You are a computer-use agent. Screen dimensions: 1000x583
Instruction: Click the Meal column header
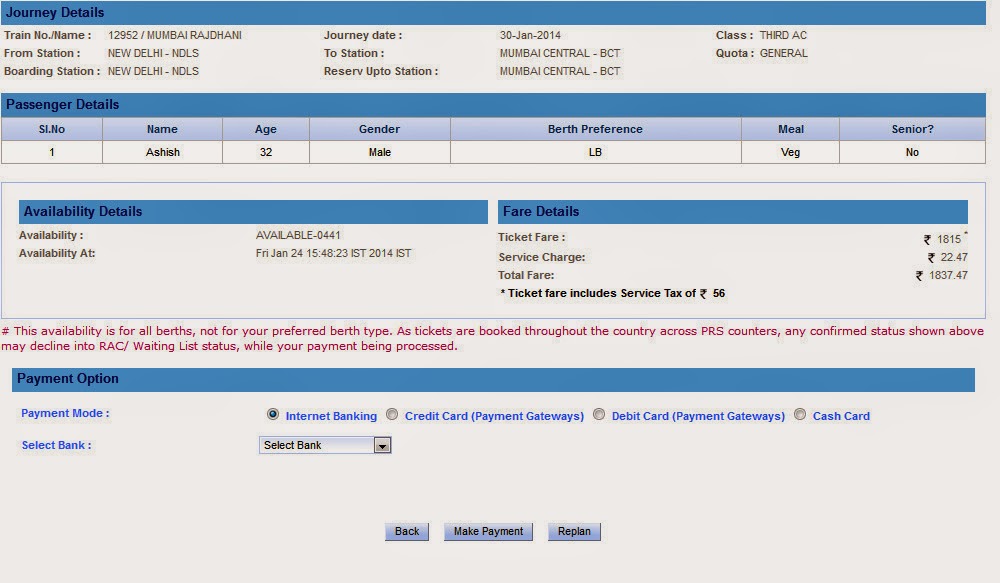point(790,129)
